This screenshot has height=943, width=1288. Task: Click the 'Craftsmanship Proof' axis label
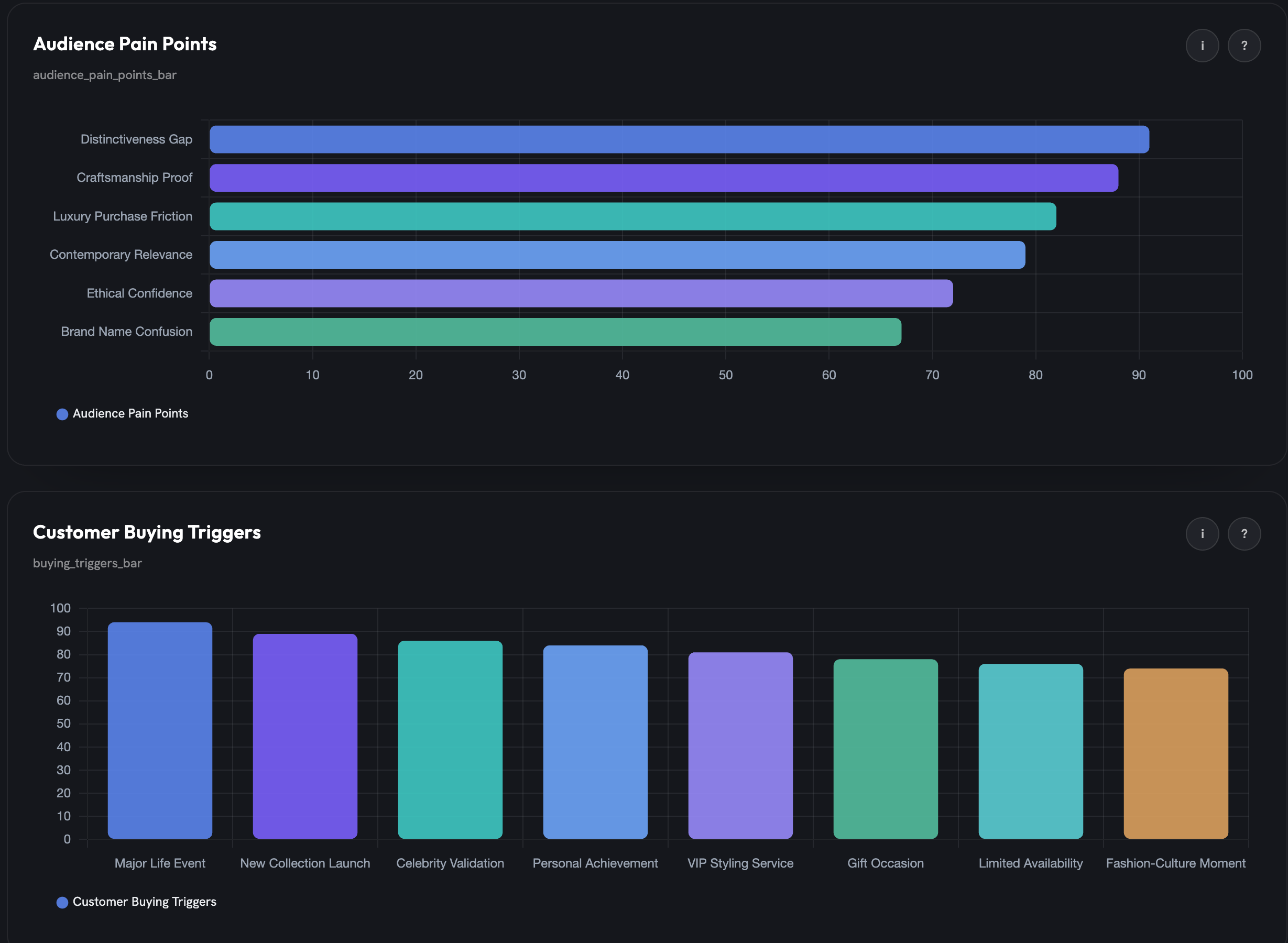(x=135, y=178)
